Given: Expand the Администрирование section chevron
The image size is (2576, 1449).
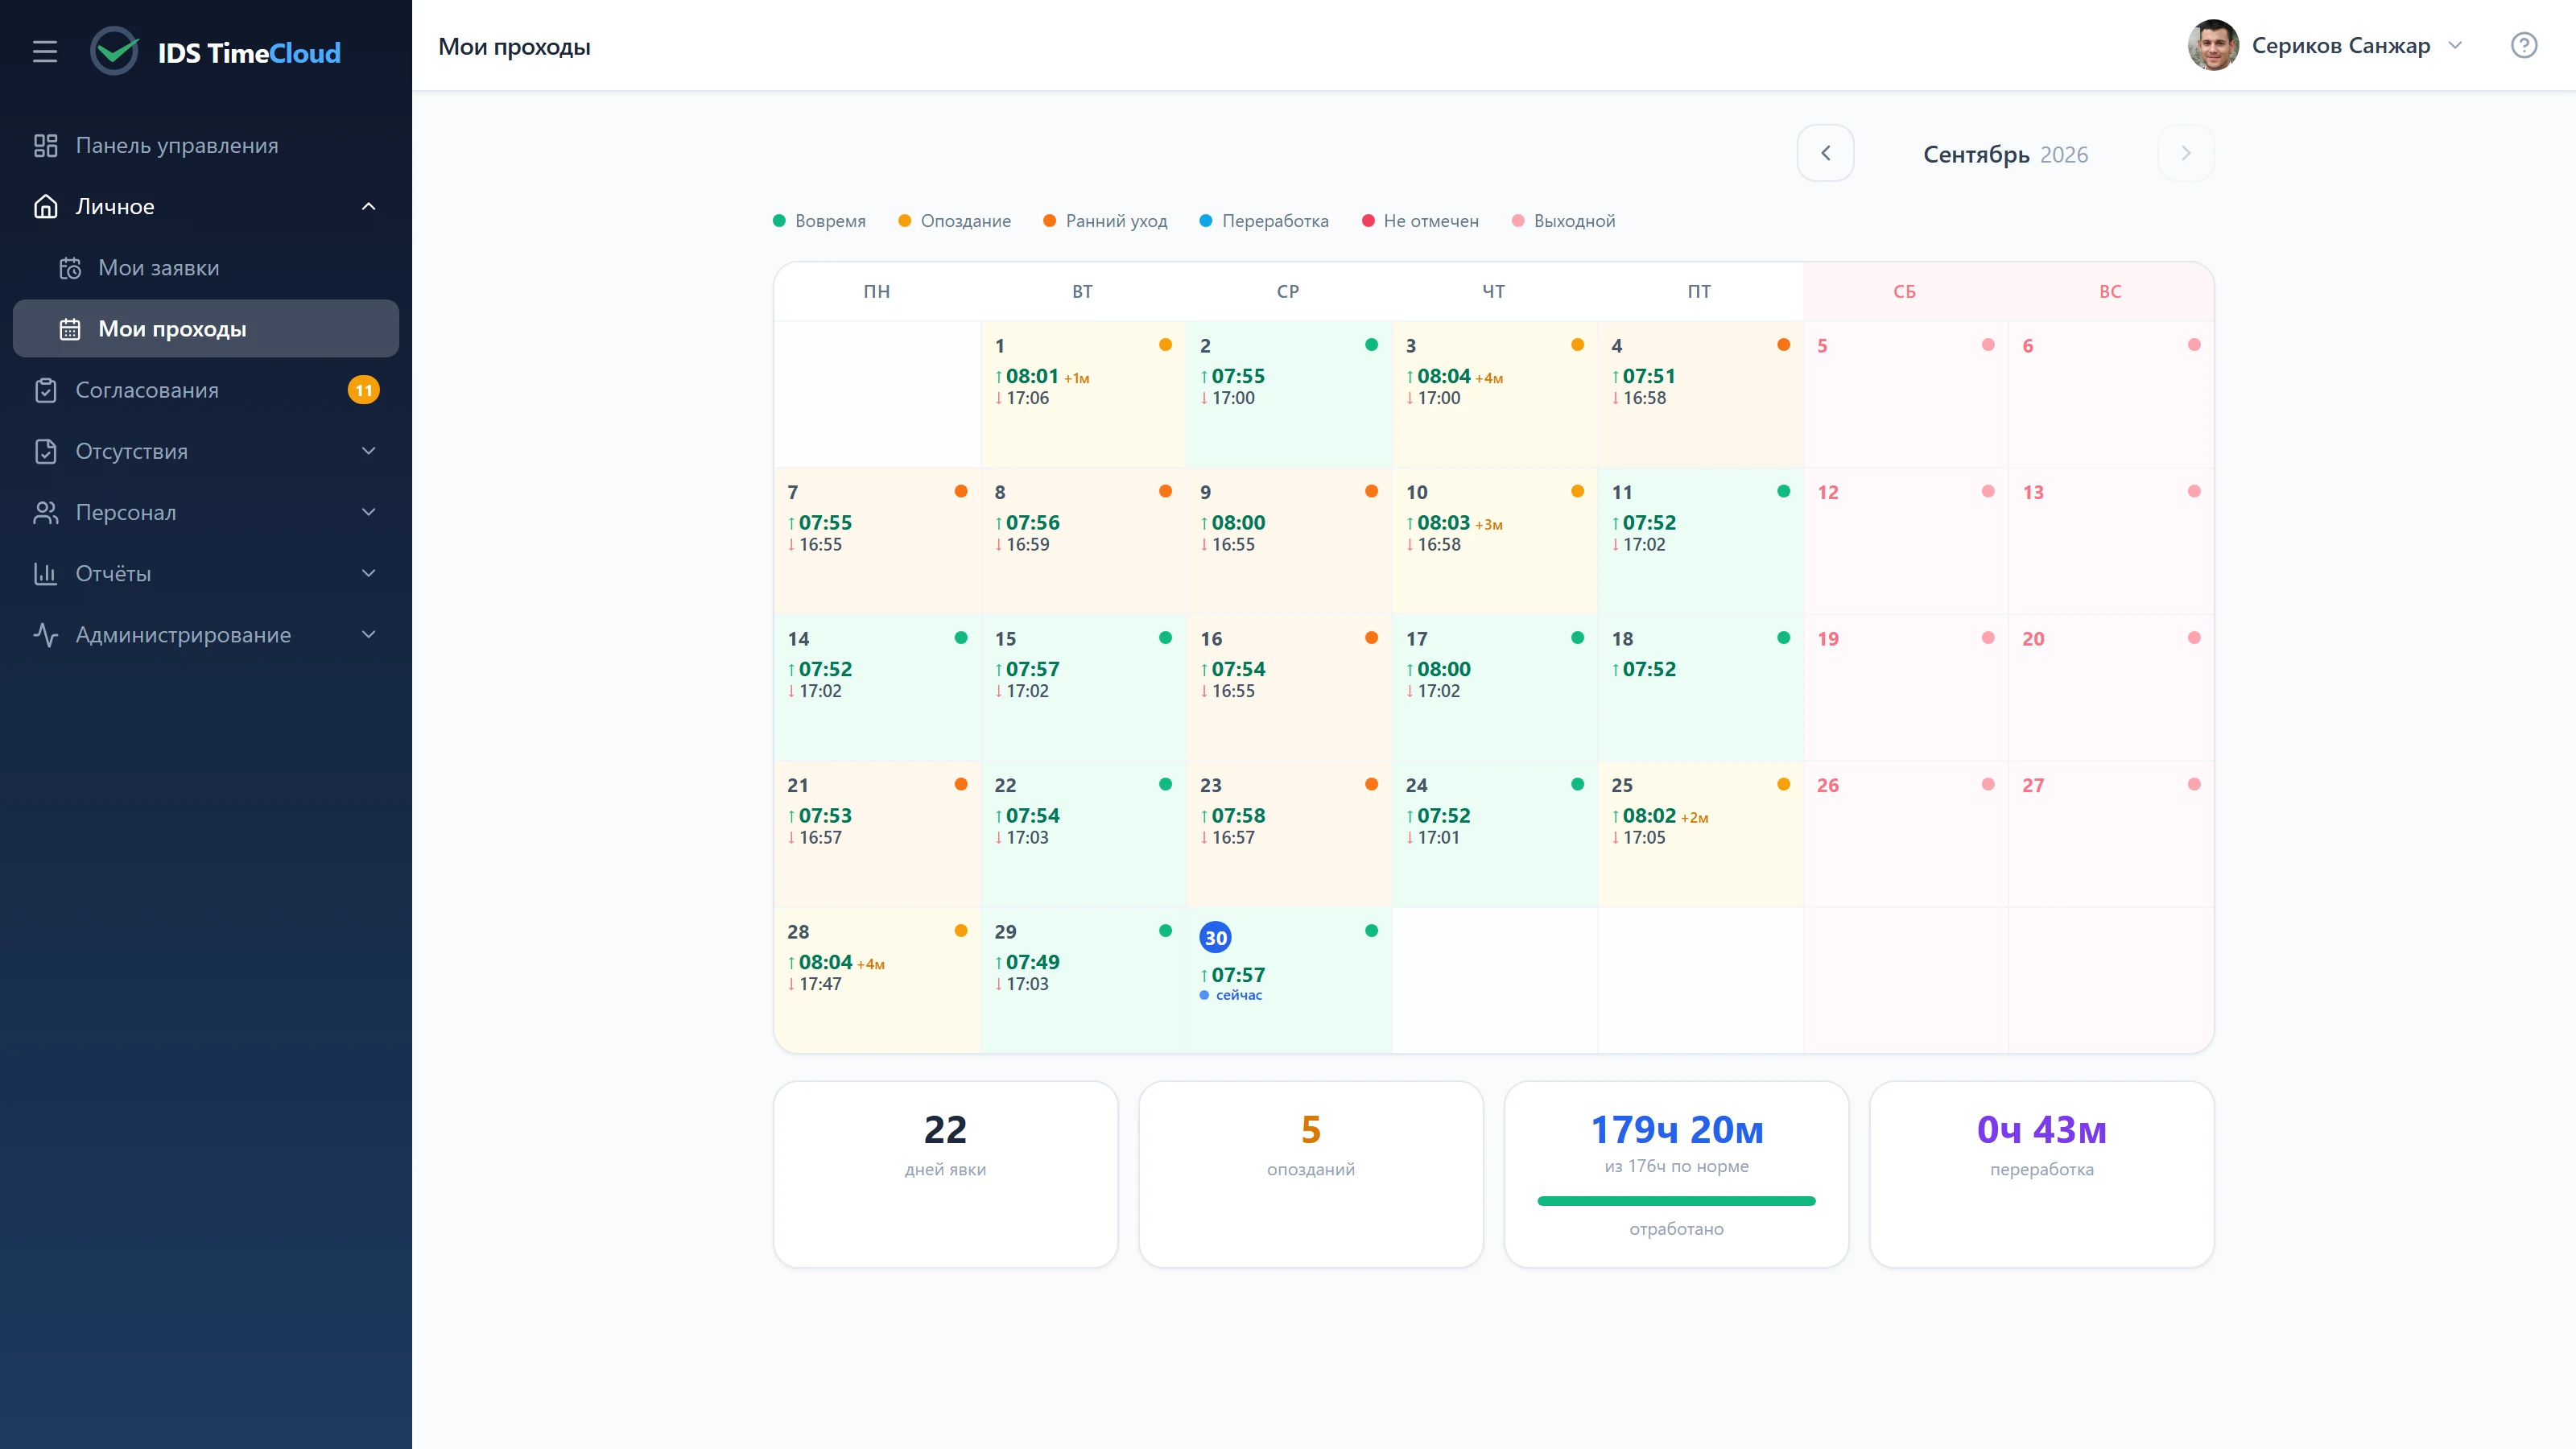Looking at the screenshot, I should 368,635.
